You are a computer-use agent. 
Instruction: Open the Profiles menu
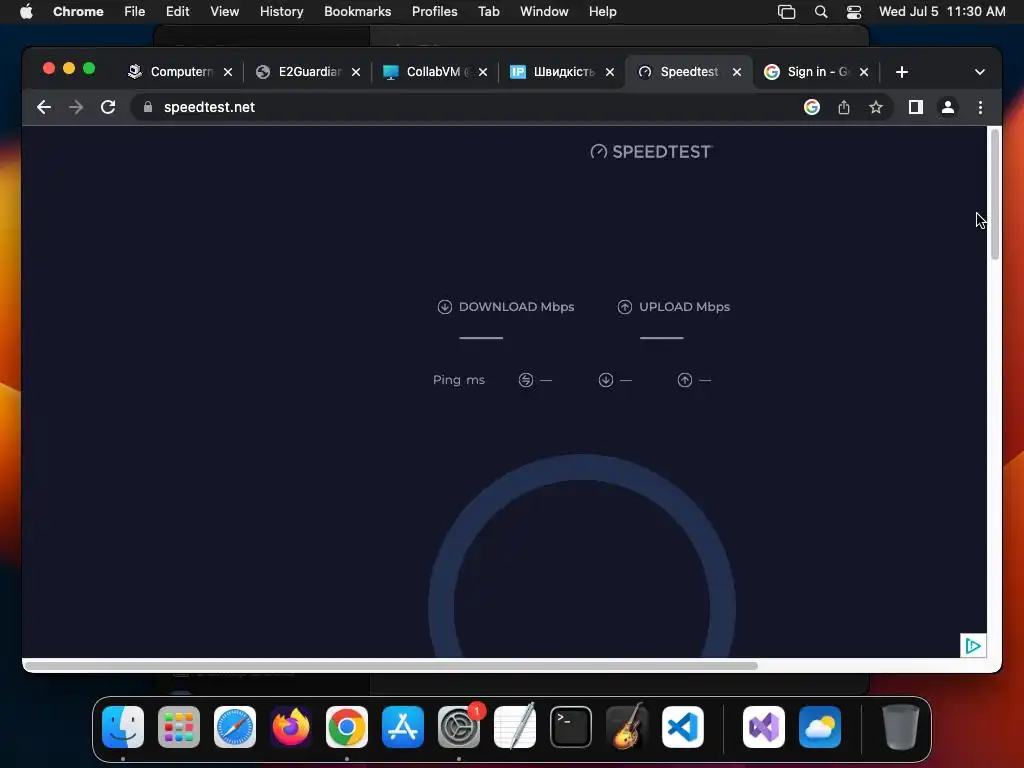(x=434, y=12)
